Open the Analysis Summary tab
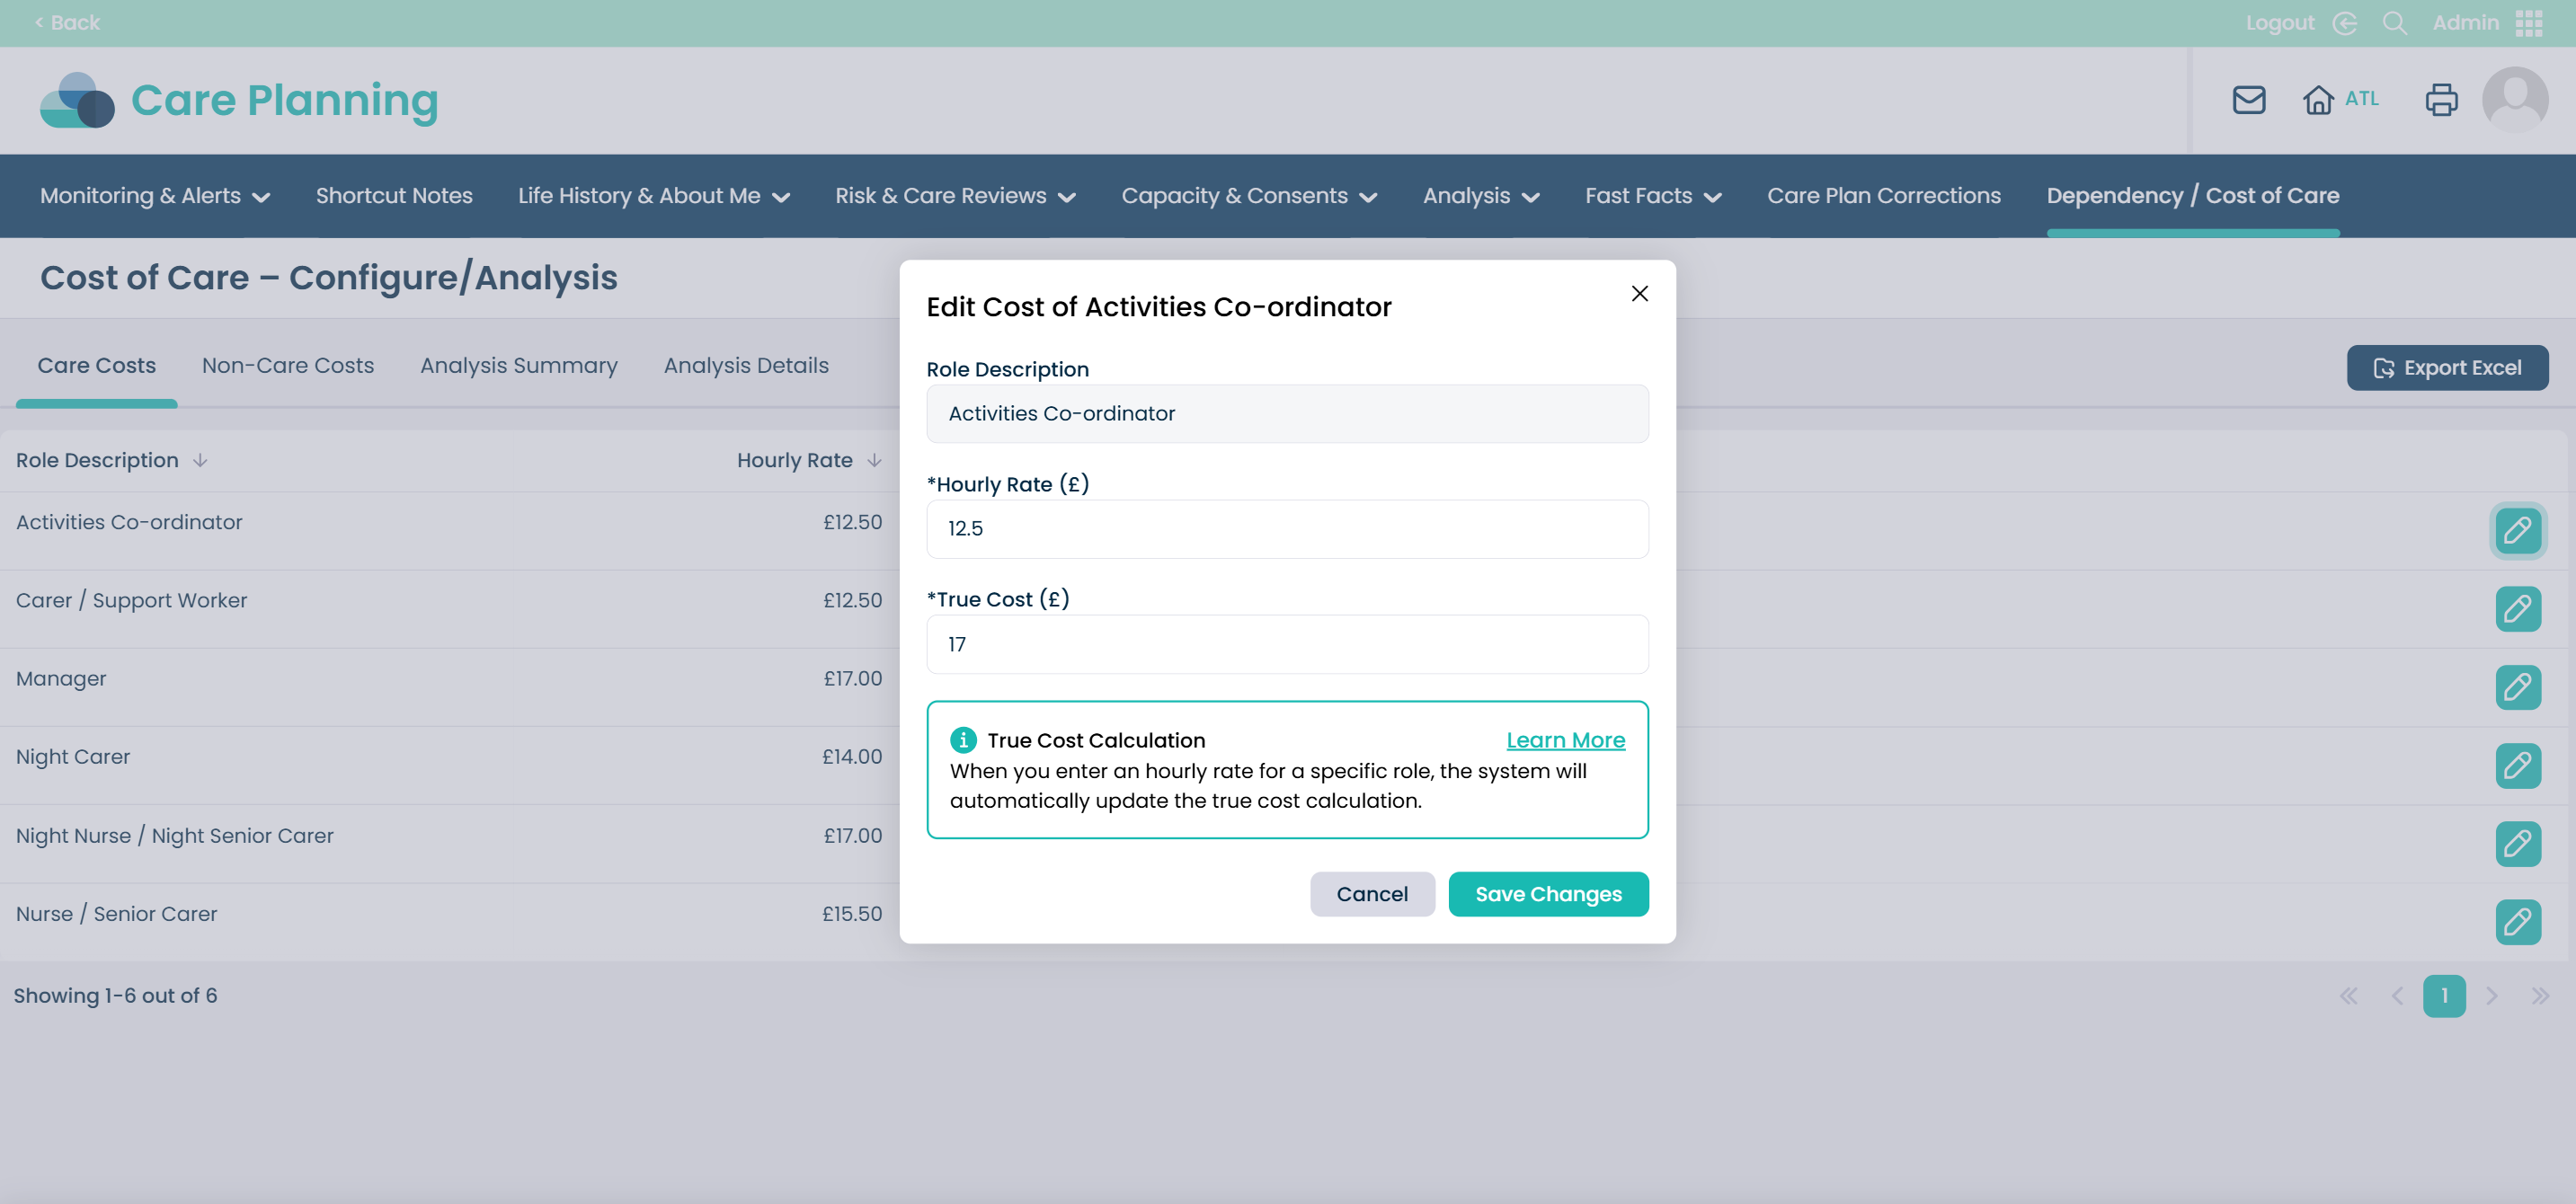Viewport: 2576px width, 1204px height. 518,366
